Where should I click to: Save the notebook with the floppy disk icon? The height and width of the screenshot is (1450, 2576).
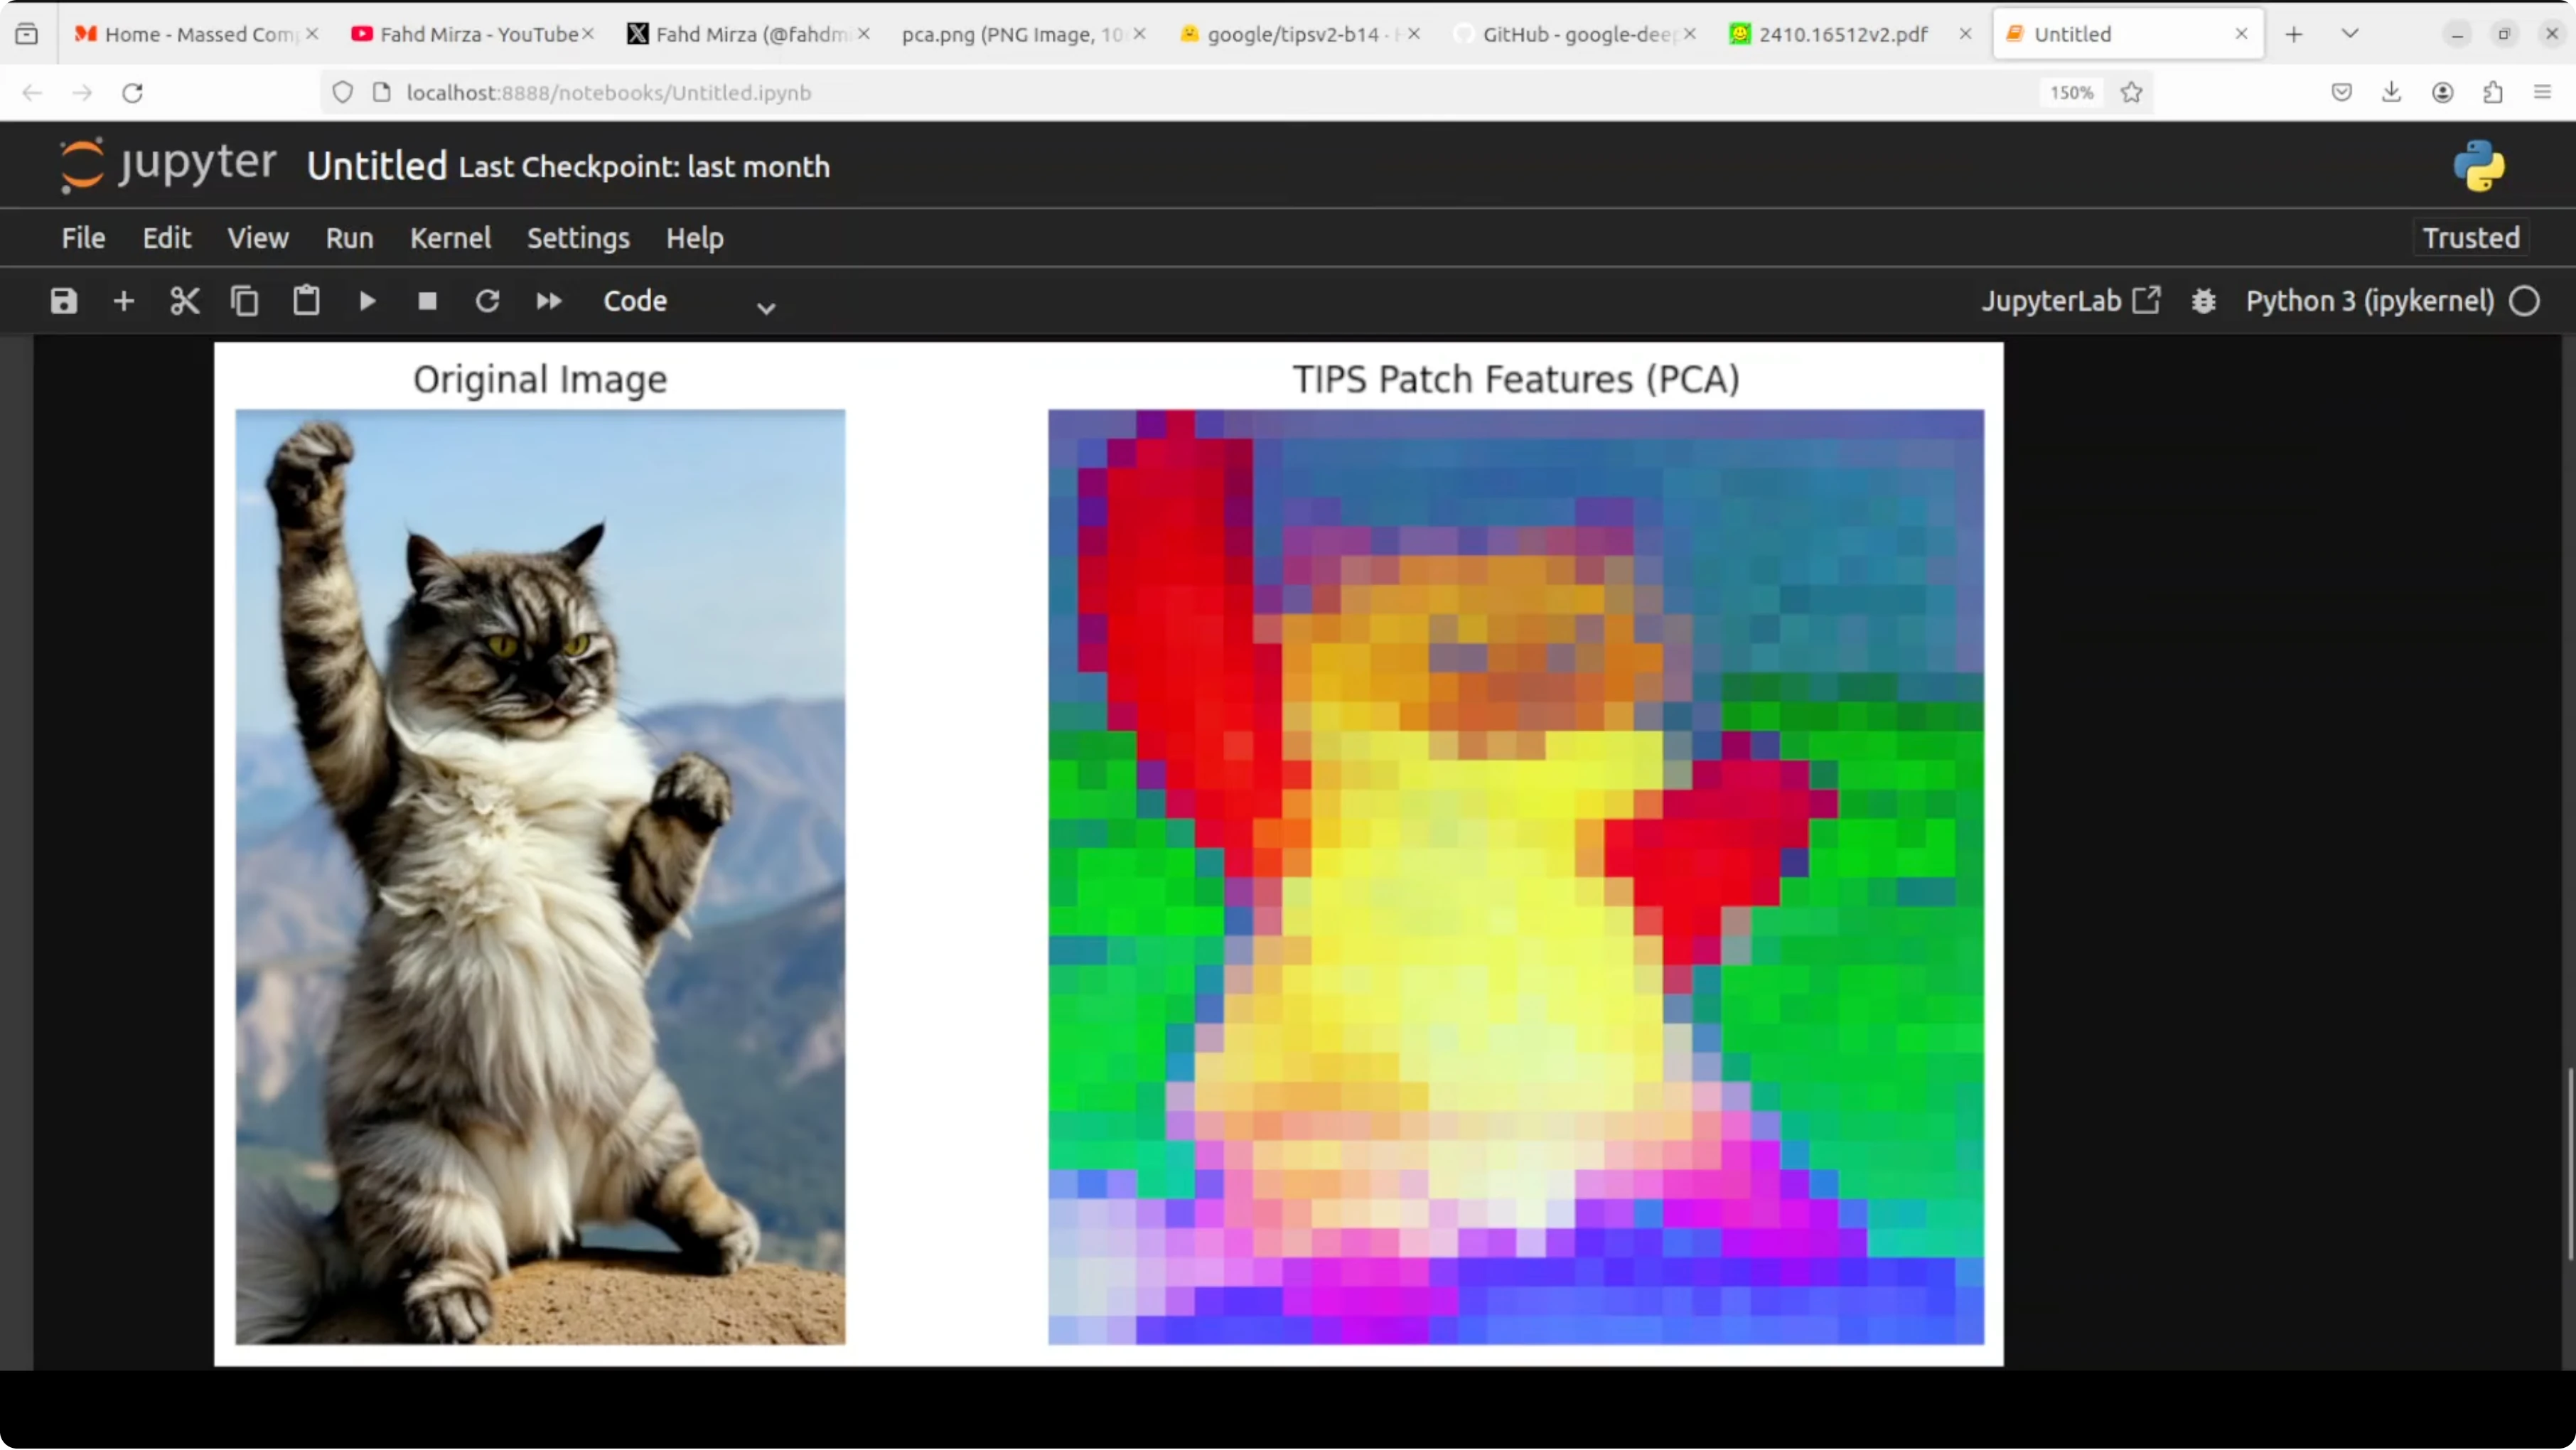(64, 301)
